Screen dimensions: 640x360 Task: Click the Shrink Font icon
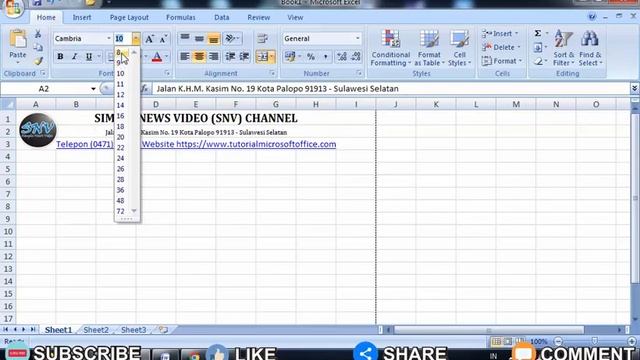(163, 39)
